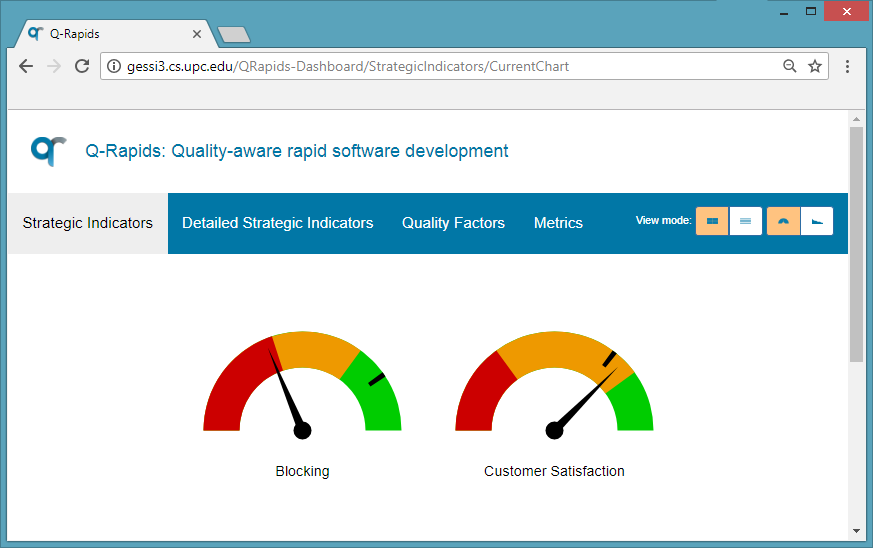Bookmark this page with the star
This screenshot has width=873, height=548.
(x=815, y=66)
